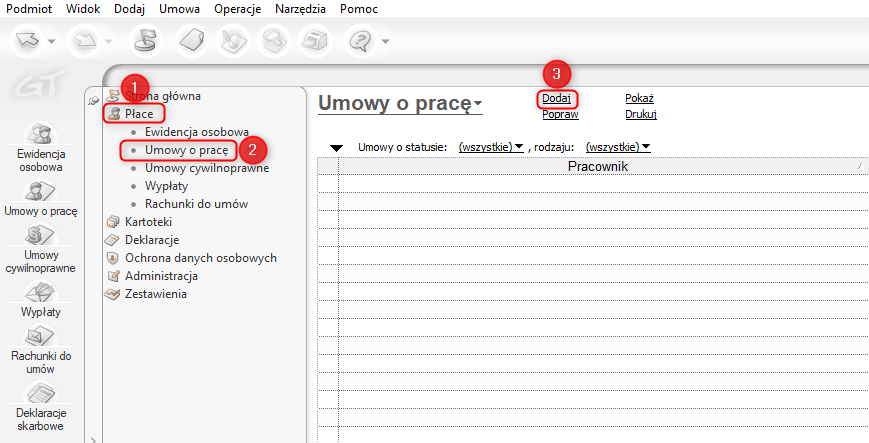The height and width of the screenshot is (443, 869).
Task: Open the back arrow history dropdown
Action: coord(52,41)
